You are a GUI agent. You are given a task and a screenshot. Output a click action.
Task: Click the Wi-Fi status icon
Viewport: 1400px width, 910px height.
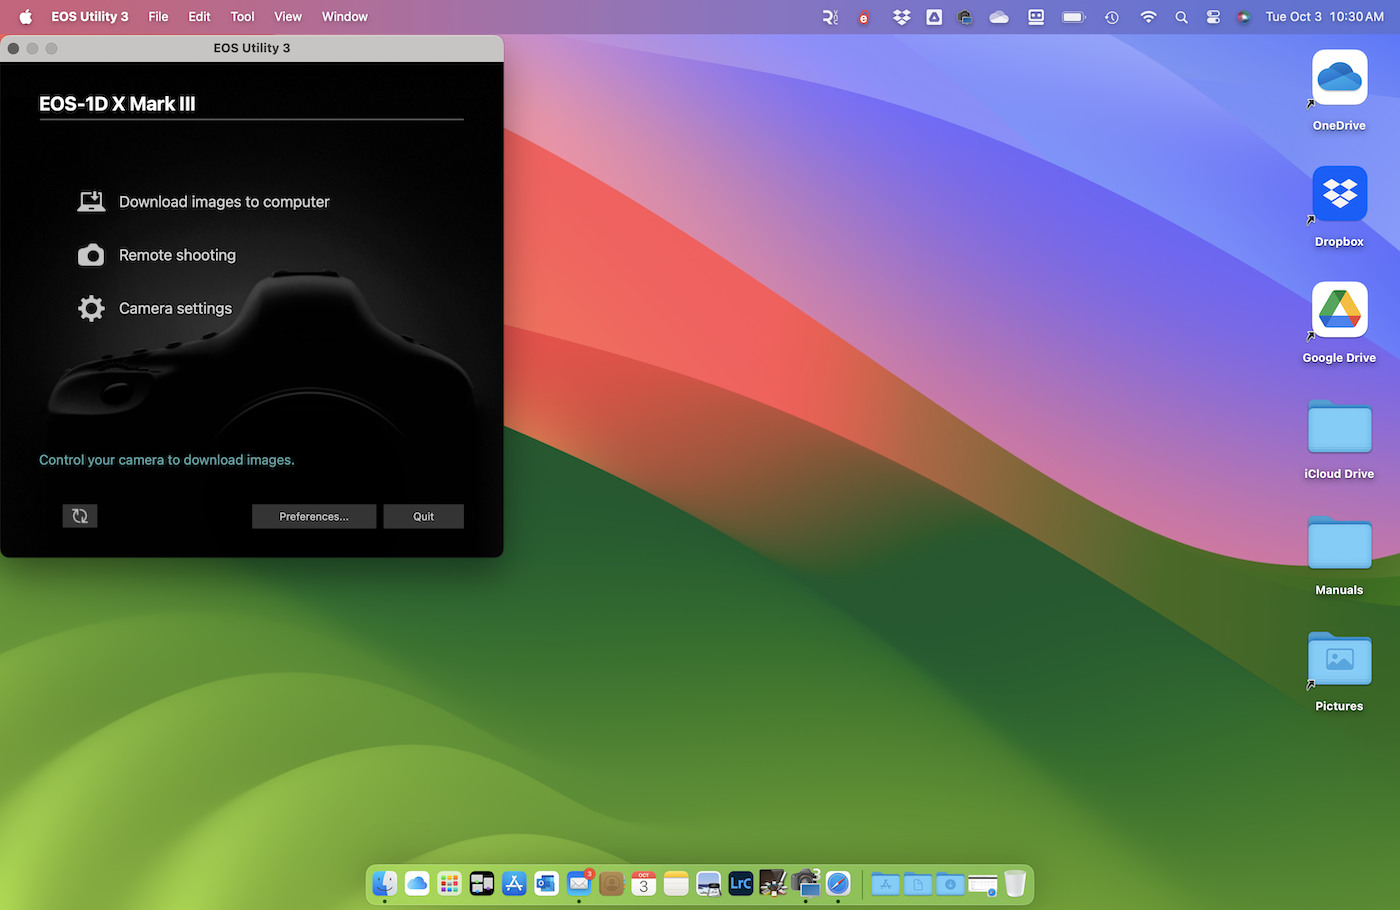click(x=1148, y=17)
